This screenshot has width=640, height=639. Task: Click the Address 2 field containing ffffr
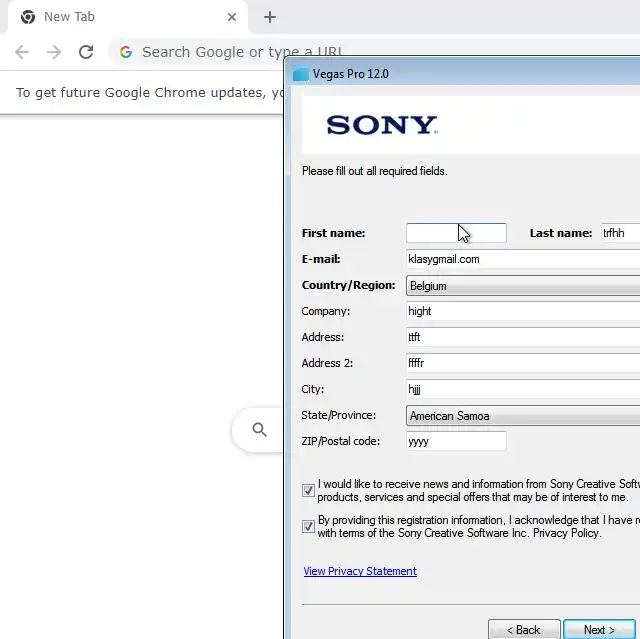tap(523, 363)
